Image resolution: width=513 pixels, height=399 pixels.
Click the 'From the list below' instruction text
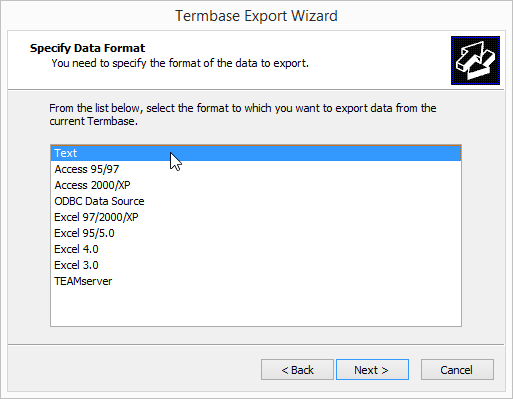point(243,114)
